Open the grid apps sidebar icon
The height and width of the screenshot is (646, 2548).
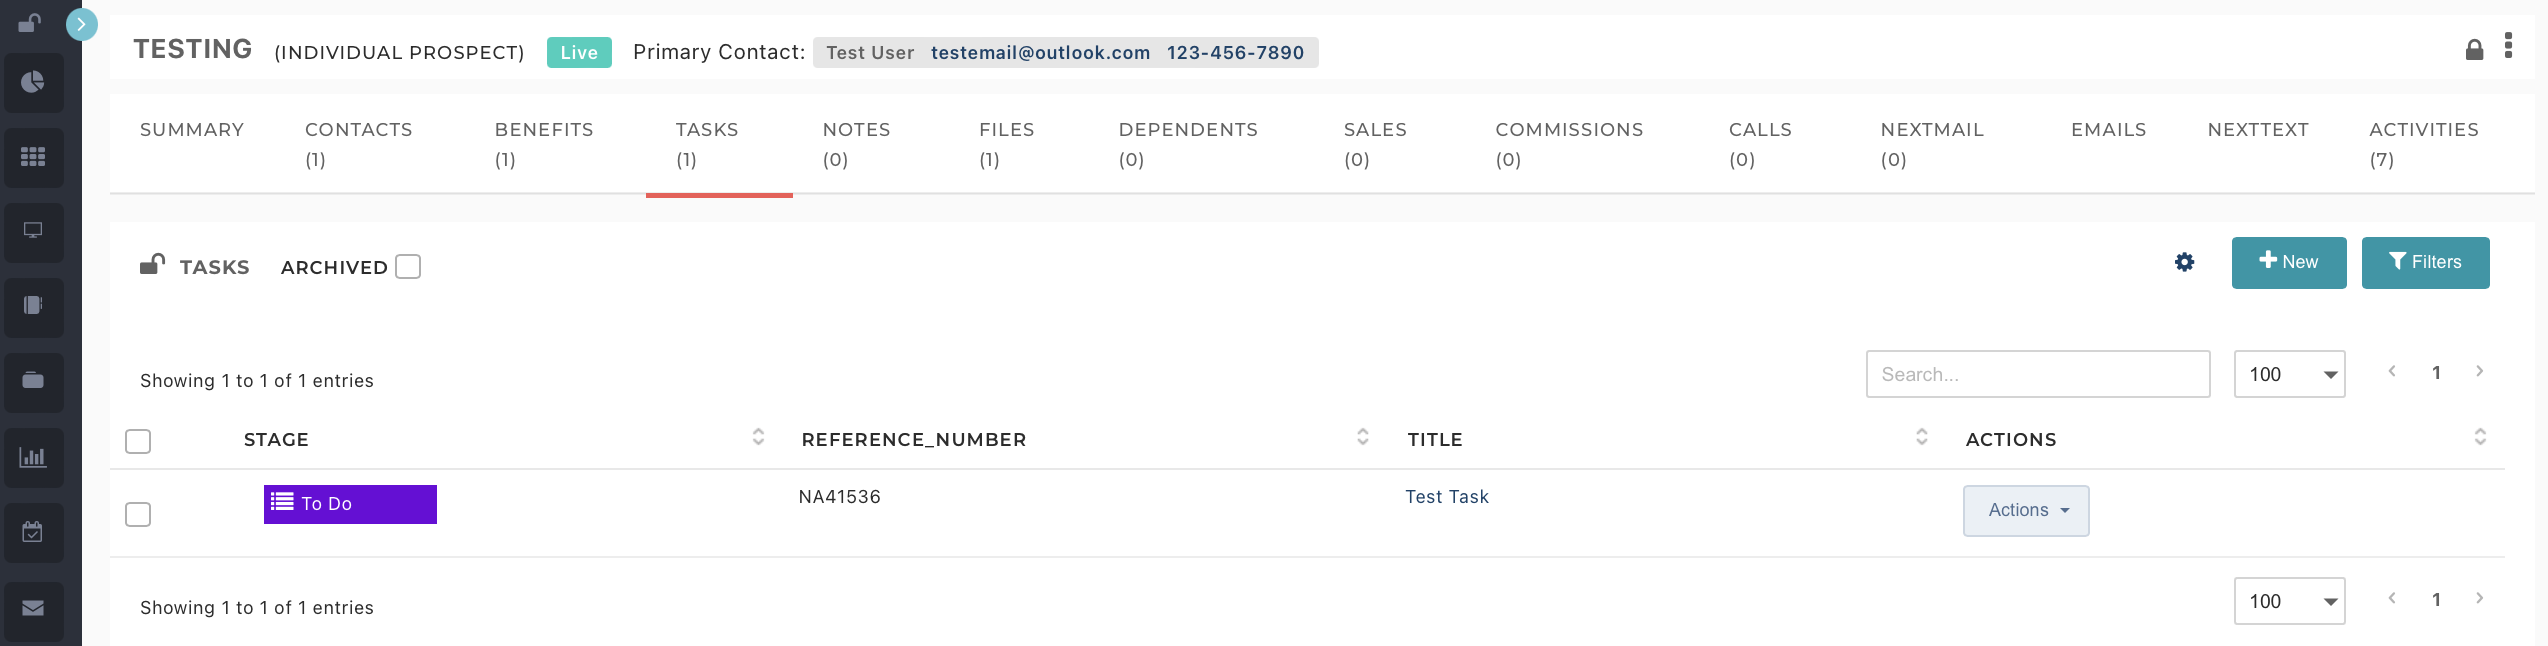33,157
